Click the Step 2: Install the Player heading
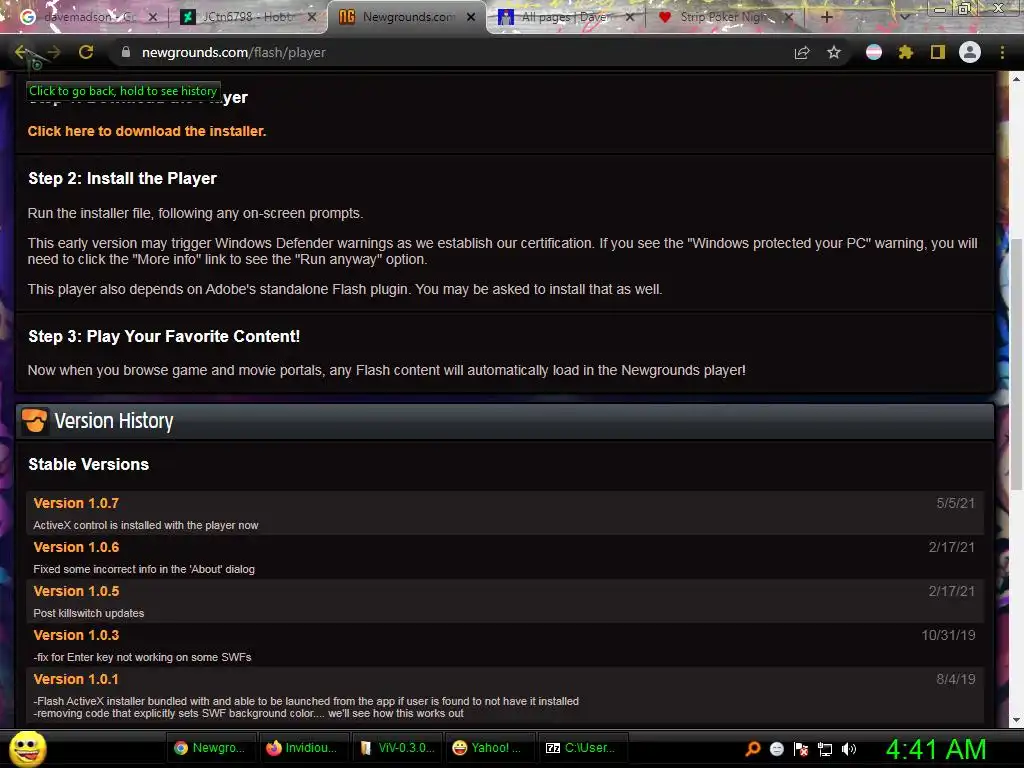The width and height of the screenshot is (1024, 768). pyautogui.click(x=122, y=178)
